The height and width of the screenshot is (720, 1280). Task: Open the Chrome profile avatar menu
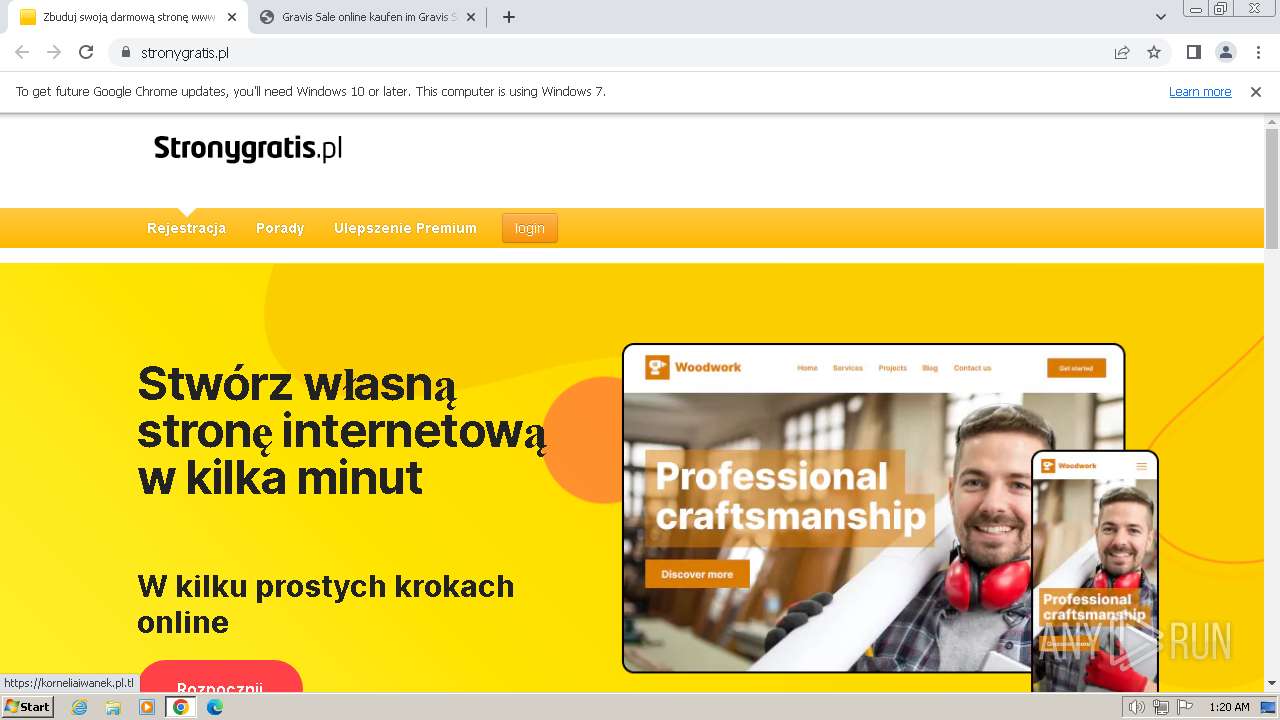click(1225, 52)
